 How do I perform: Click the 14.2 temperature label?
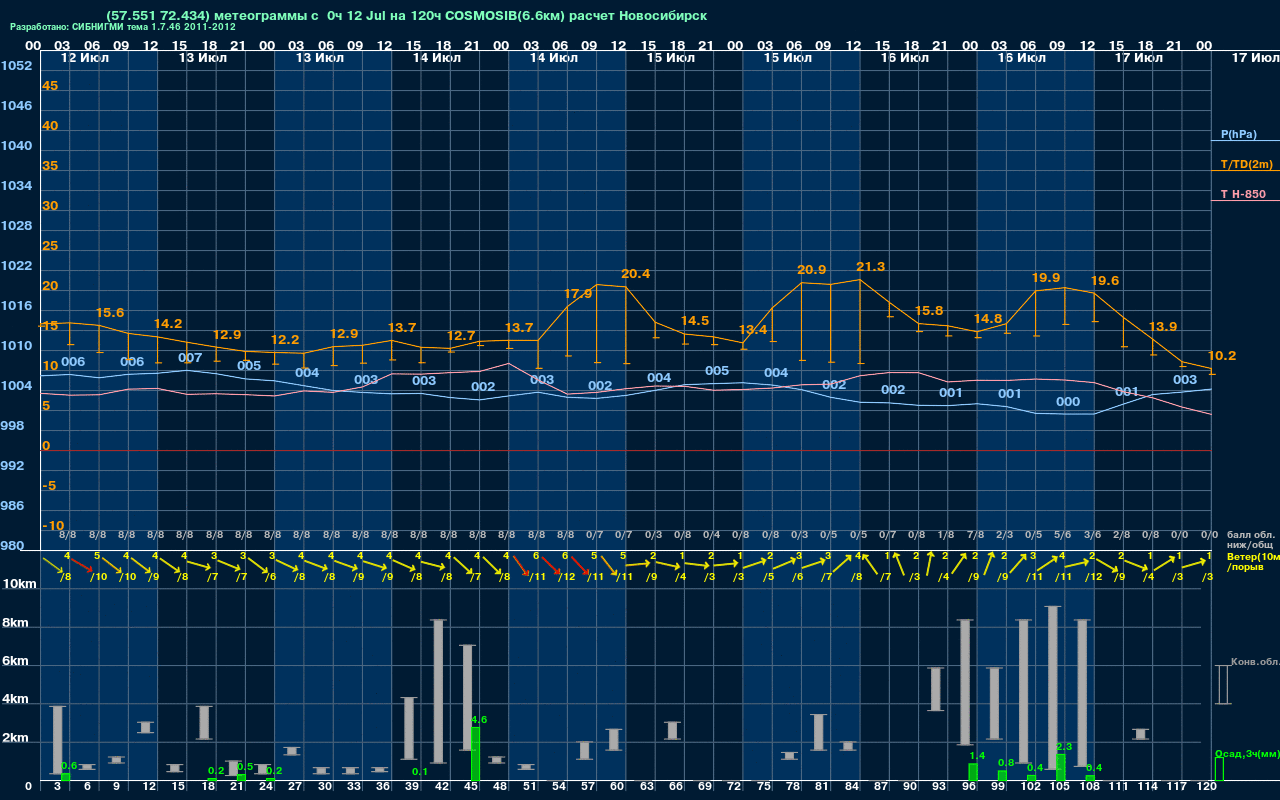[x=168, y=324]
